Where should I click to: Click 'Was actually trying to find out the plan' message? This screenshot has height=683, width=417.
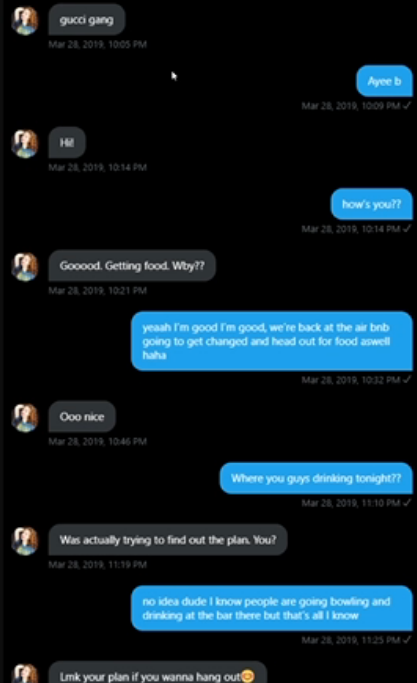tap(168, 540)
